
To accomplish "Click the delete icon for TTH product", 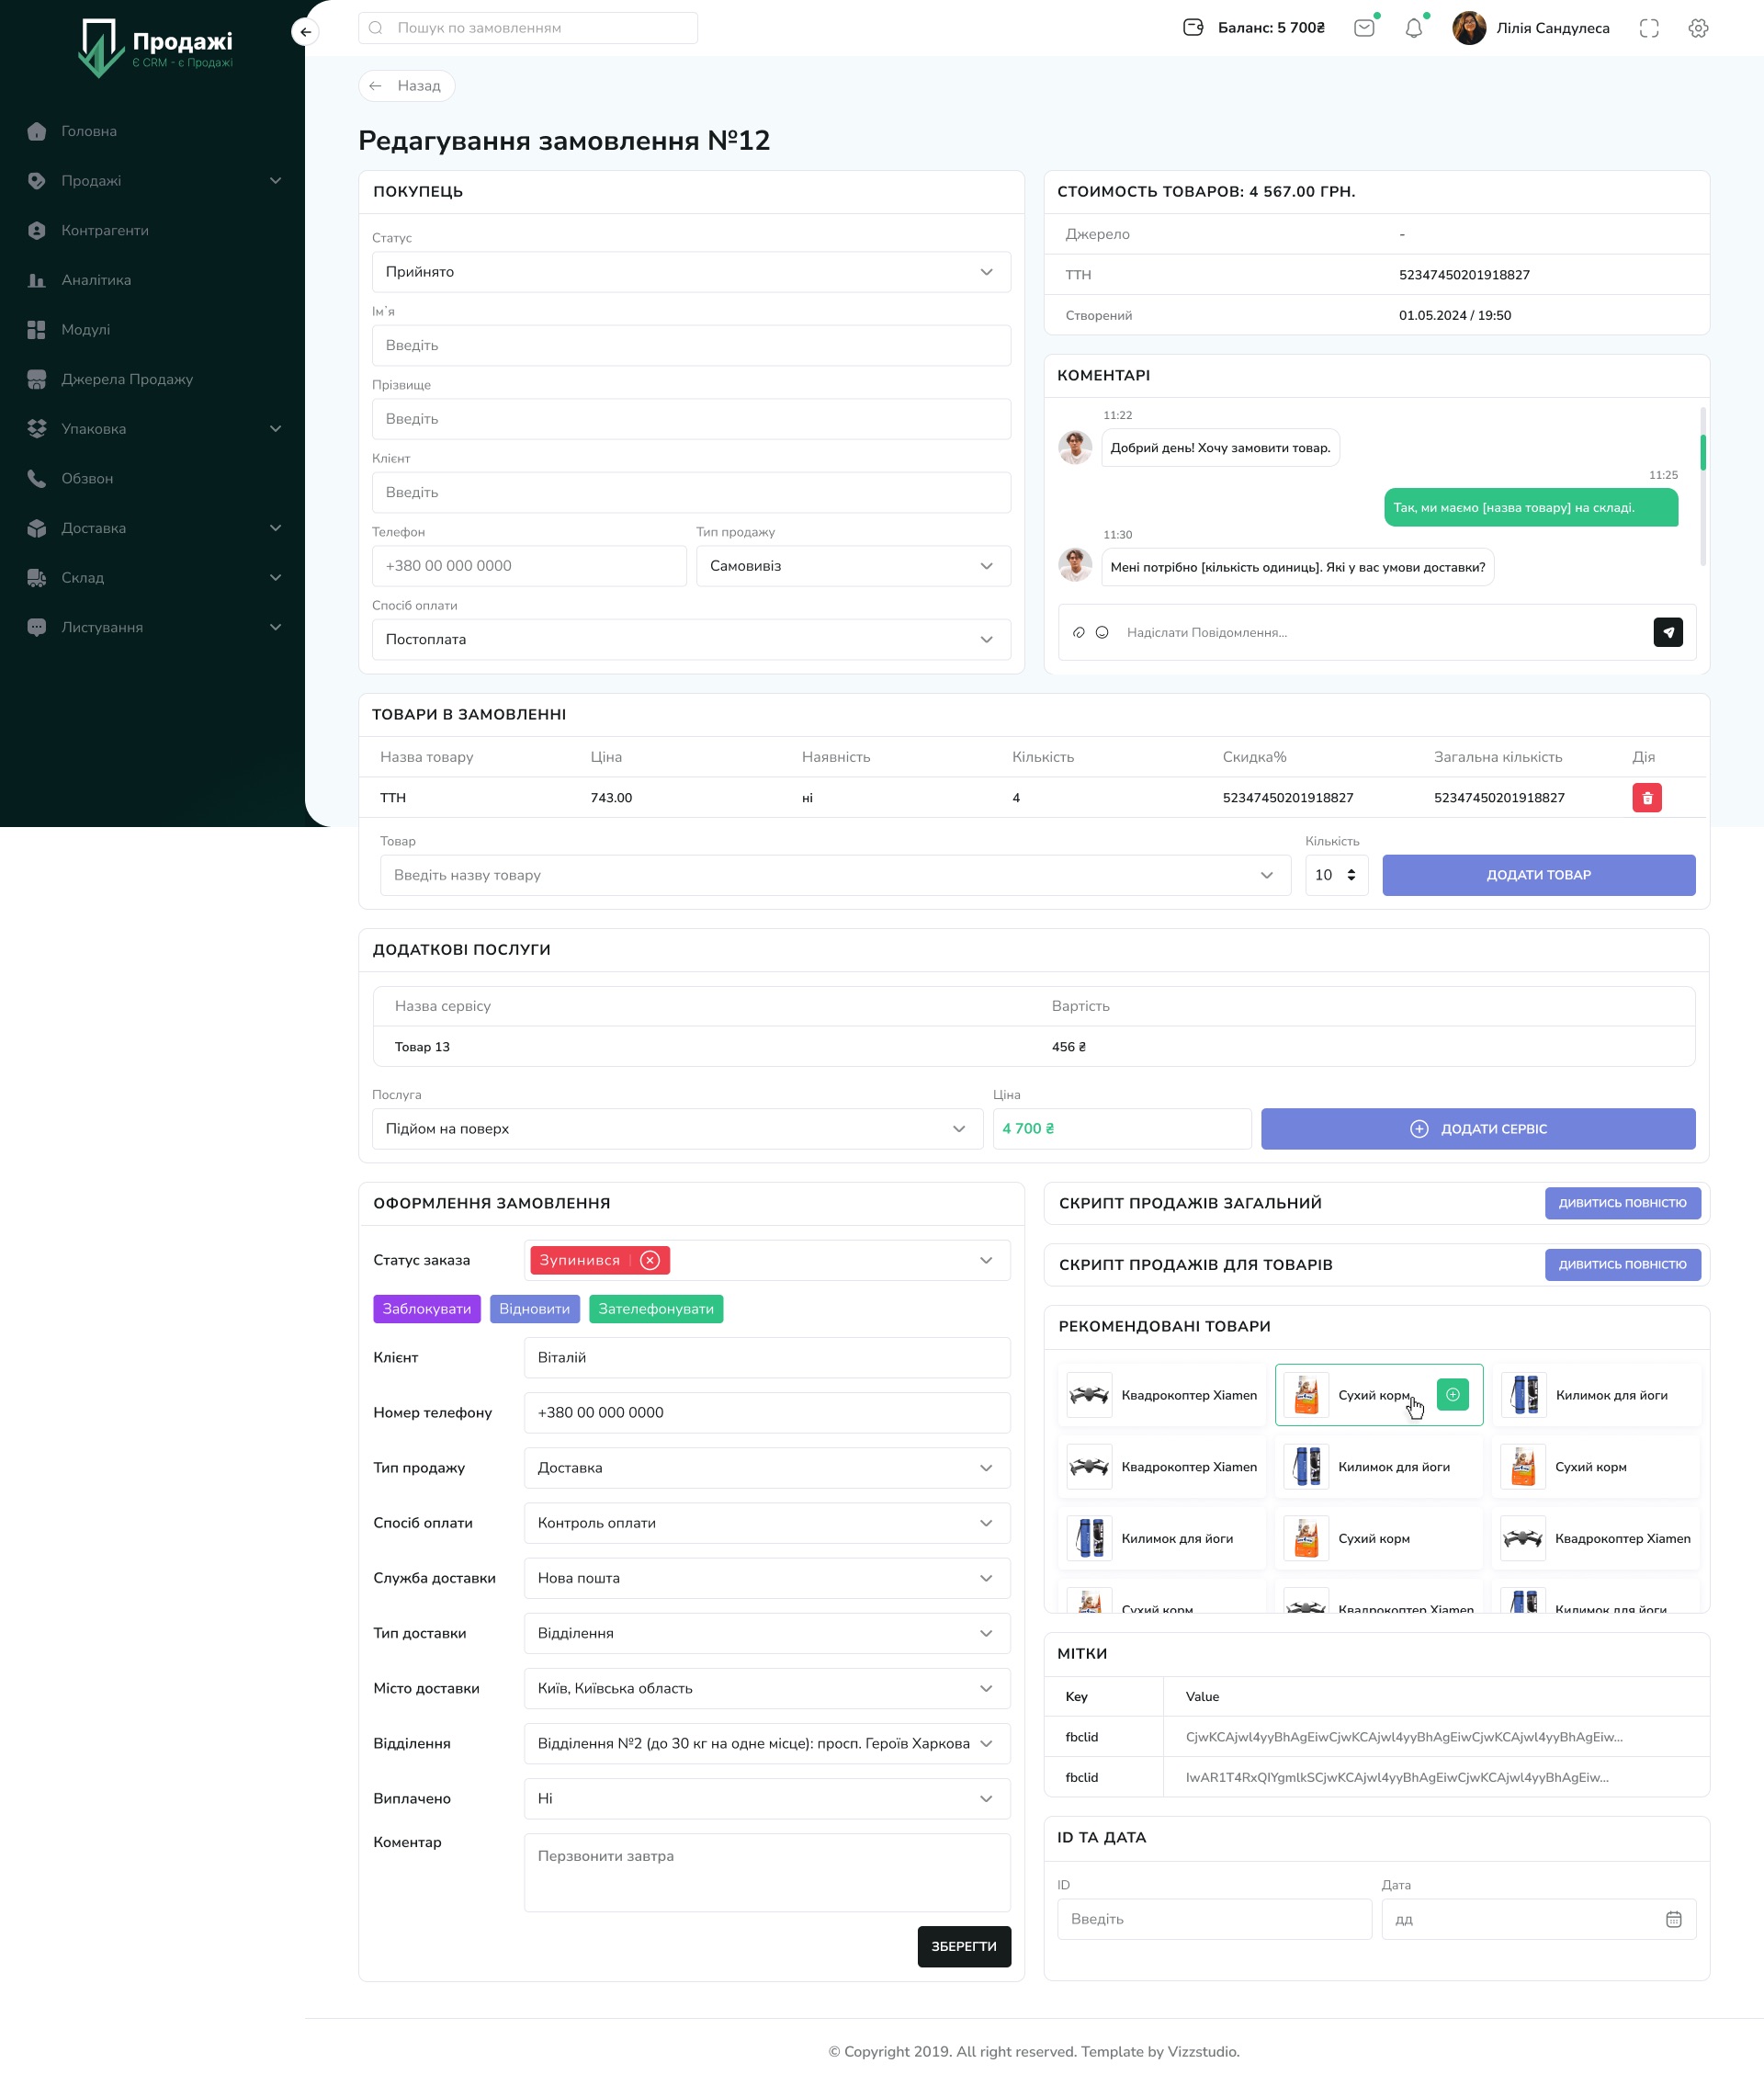I will pos(1646,796).
